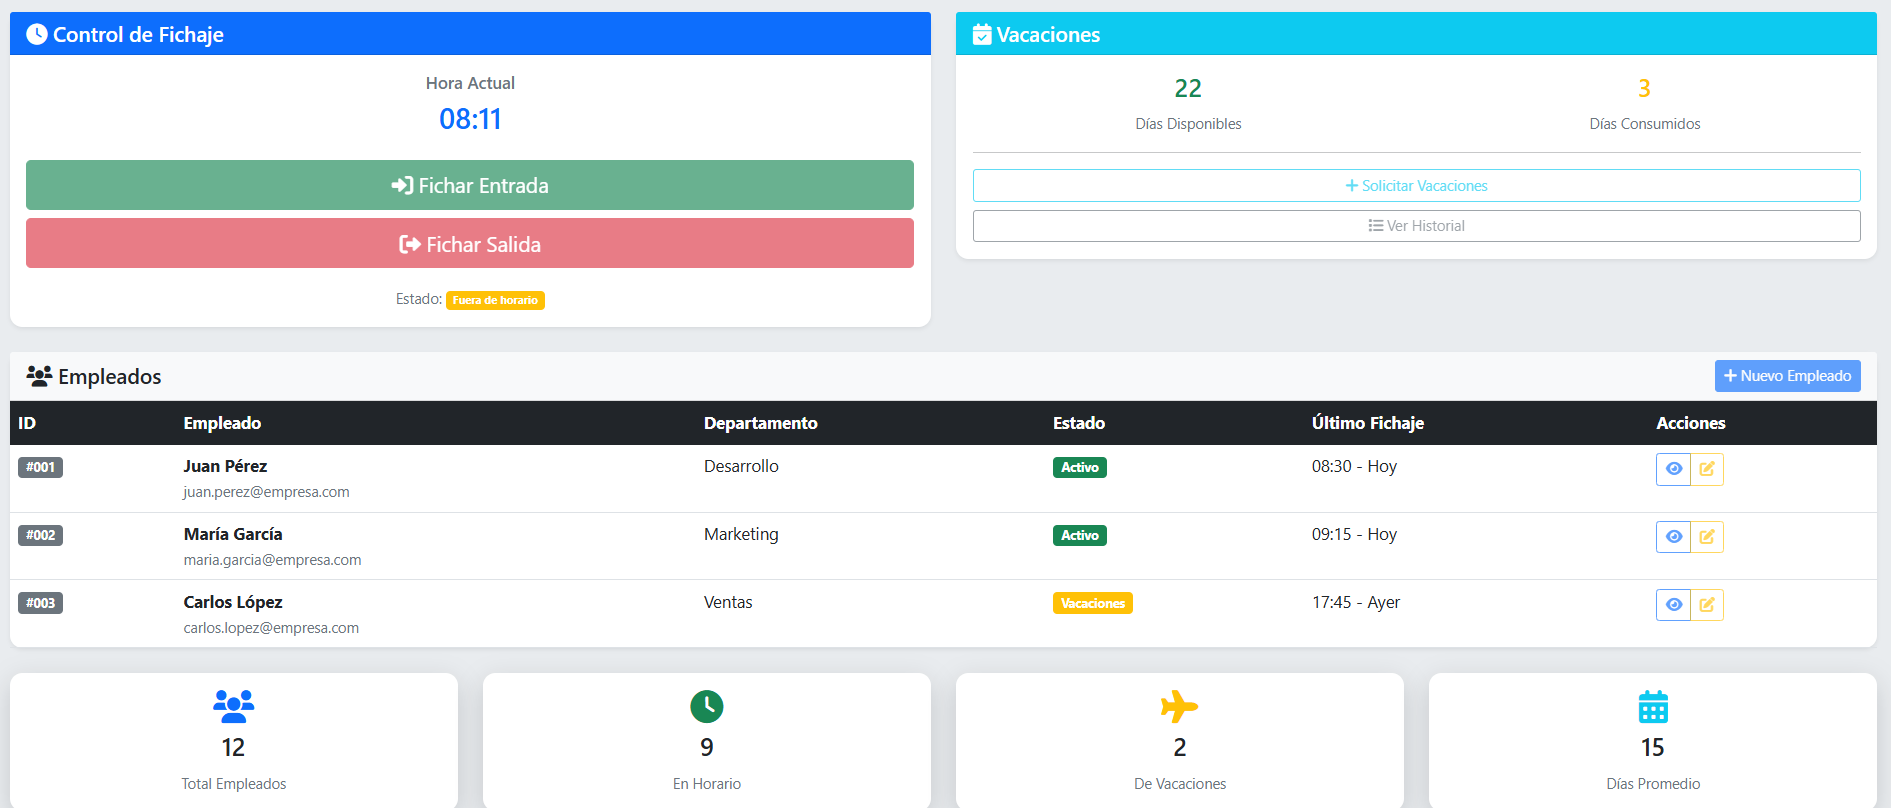Click the #003 ID badge

(x=41, y=603)
